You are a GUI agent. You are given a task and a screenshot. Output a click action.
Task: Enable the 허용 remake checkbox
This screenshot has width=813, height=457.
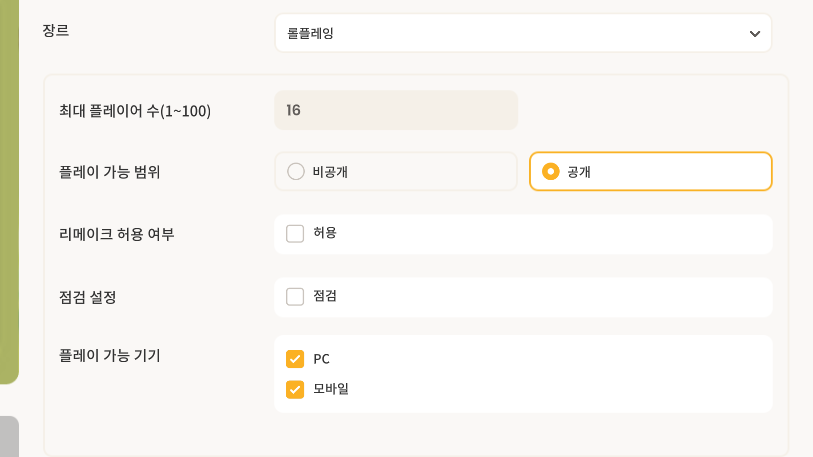pyautogui.click(x=295, y=233)
